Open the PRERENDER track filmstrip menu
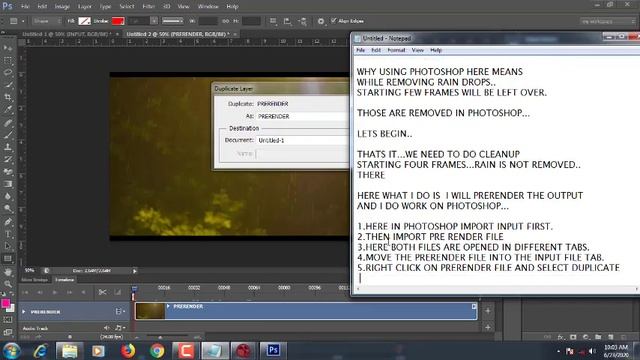The image size is (640, 360). click(x=119, y=312)
